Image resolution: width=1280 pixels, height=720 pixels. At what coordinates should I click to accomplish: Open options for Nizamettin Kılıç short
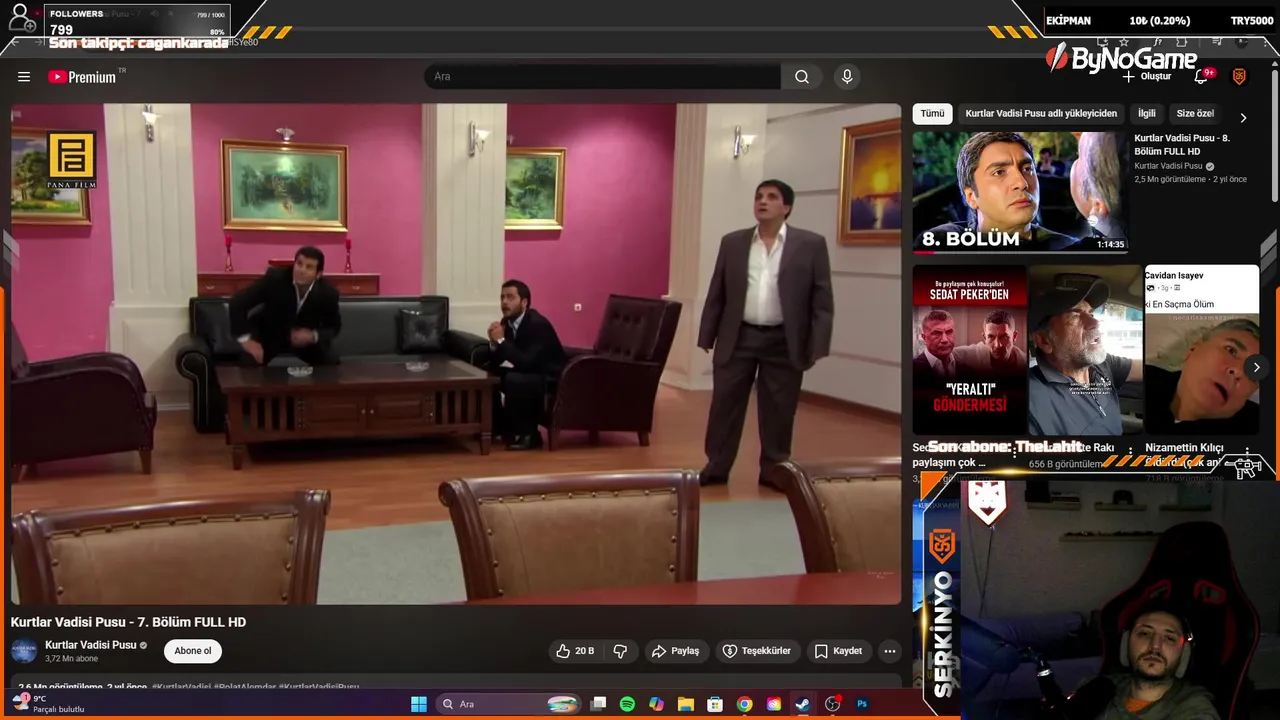(x=1247, y=451)
